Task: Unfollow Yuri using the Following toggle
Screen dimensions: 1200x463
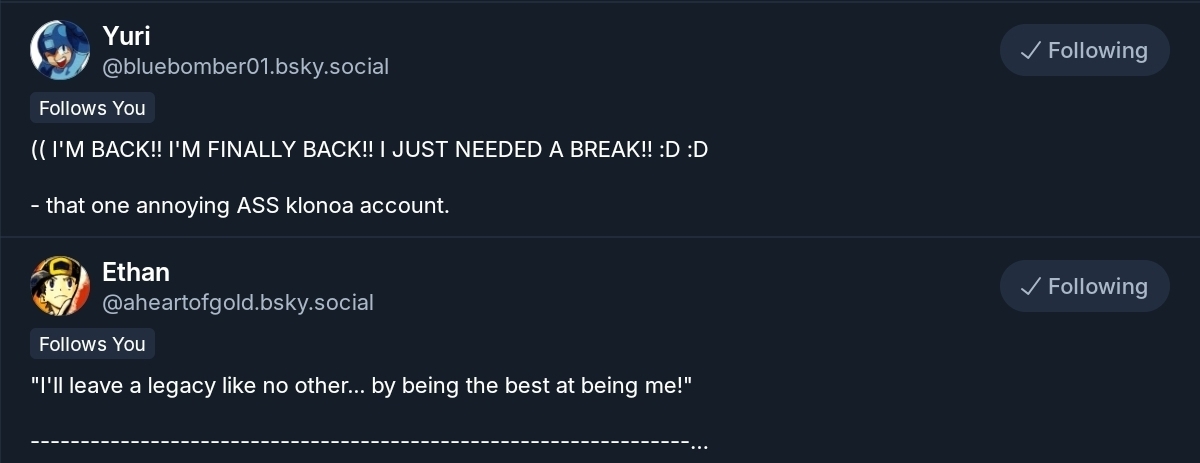Action: 1084,51
